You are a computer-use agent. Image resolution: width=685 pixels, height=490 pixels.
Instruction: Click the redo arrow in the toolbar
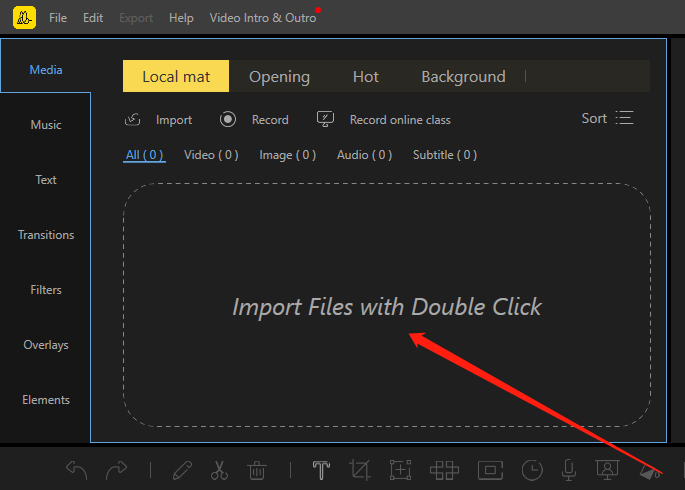tap(117, 470)
